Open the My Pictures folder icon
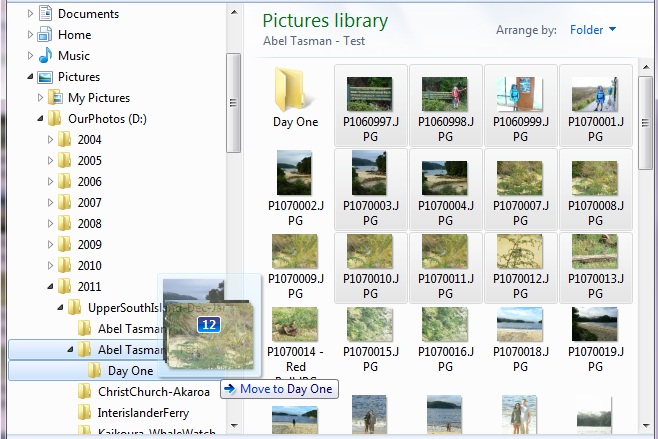The height and width of the screenshot is (439, 658). (x=55, y=98)
